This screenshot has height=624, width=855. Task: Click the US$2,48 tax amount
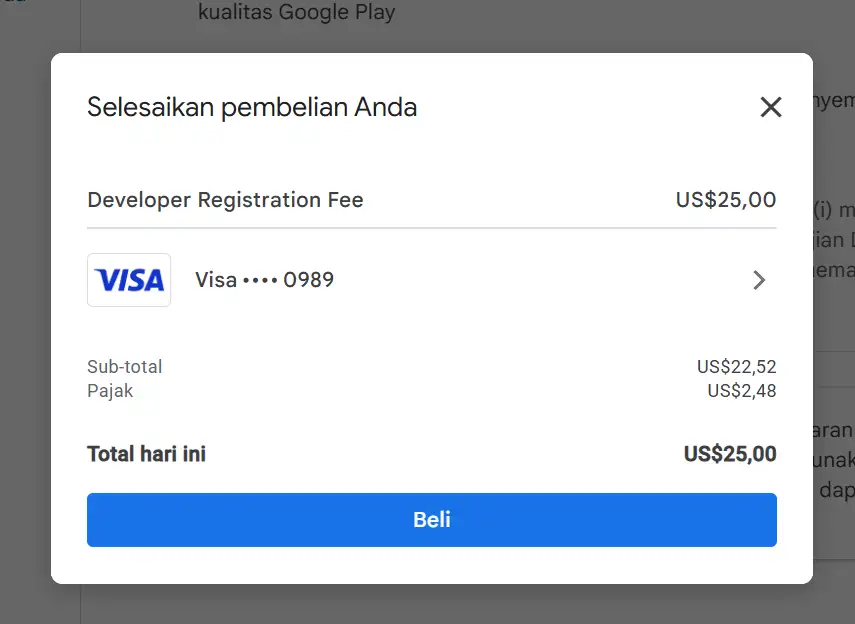741,391
